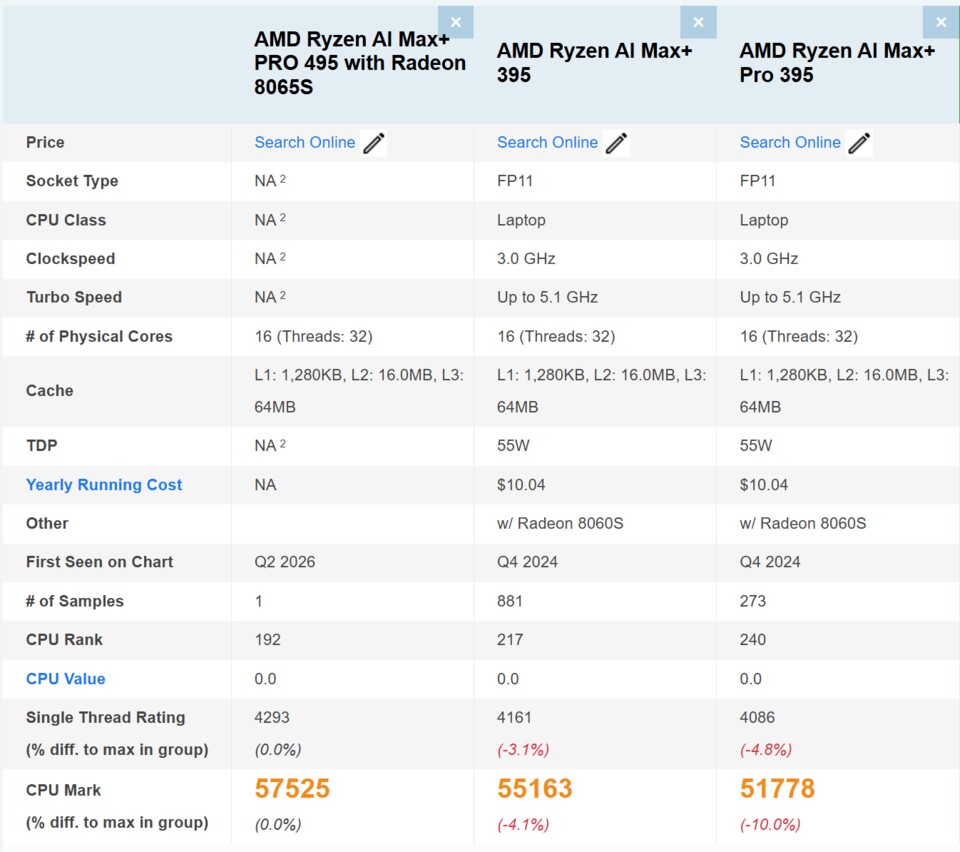
Task: Click the samples count 273
Action: [752, 601]
